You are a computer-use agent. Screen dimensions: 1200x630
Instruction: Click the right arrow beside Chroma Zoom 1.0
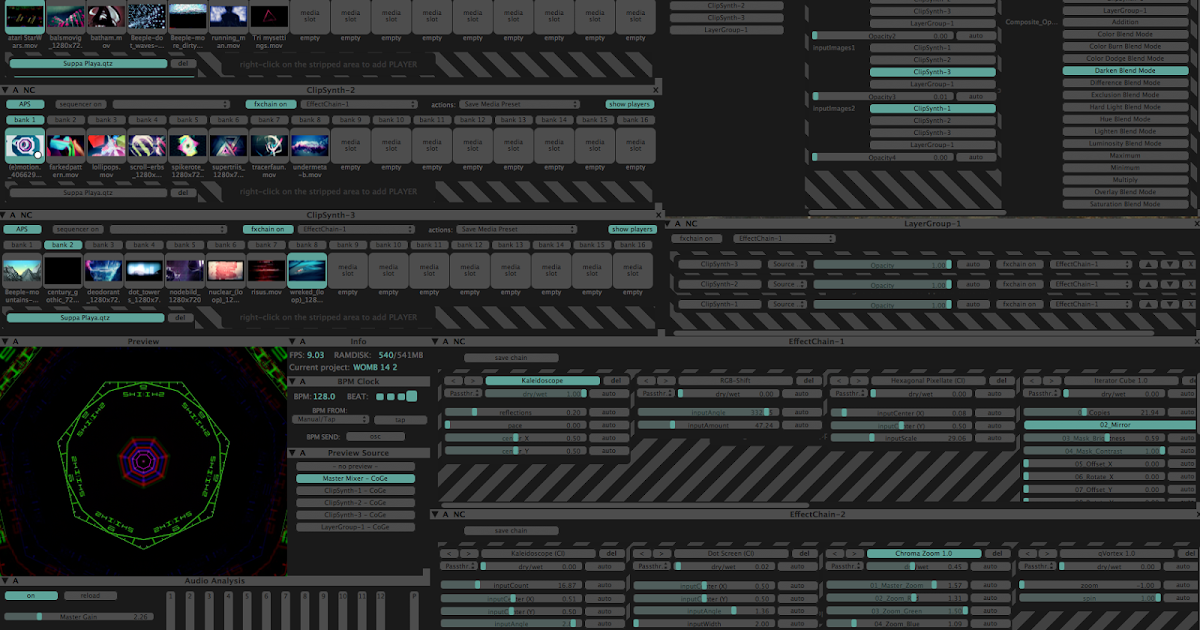tap(854, 552)
